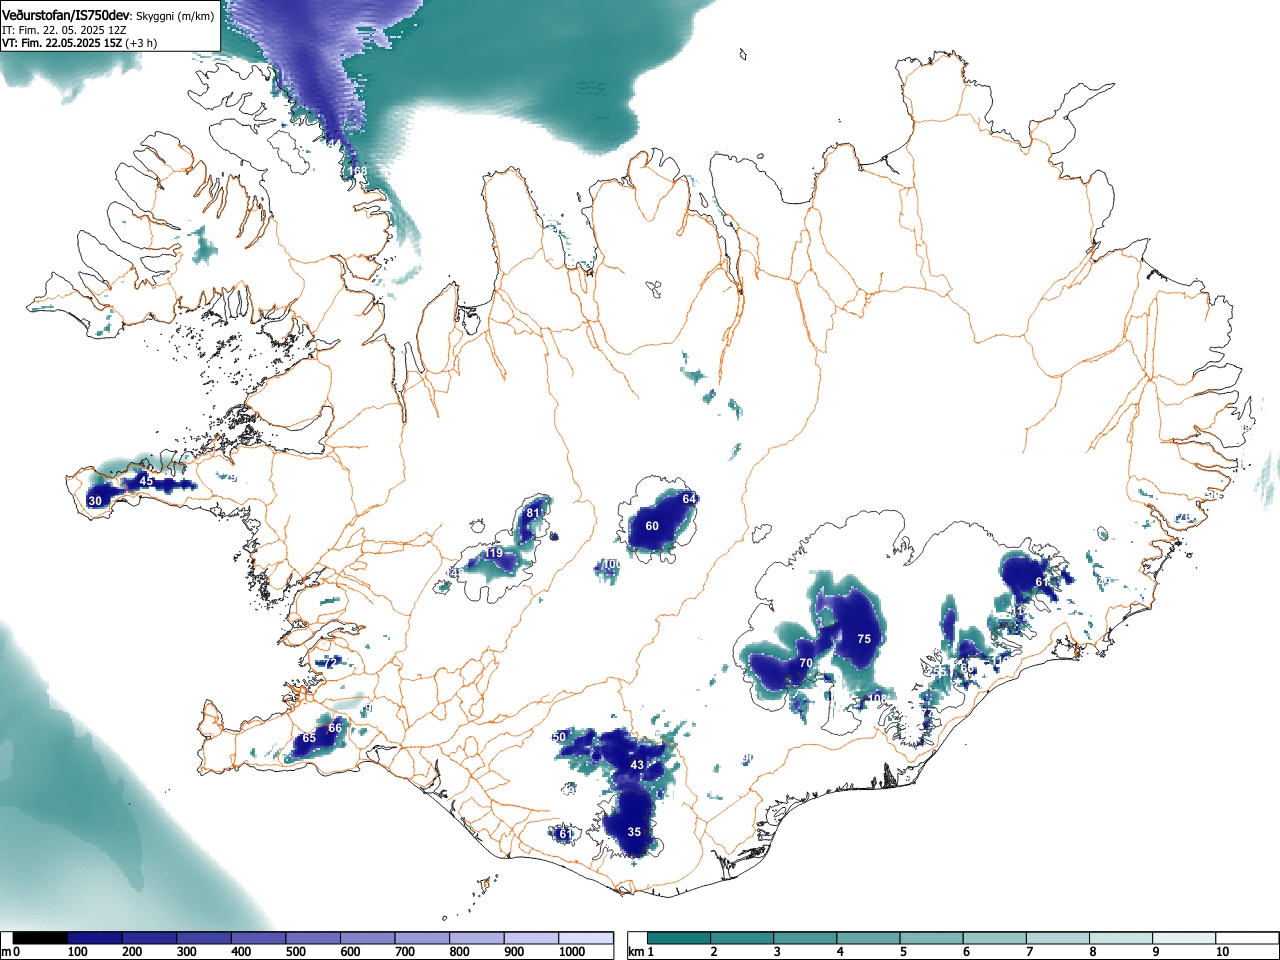Screen dimensions: 1280x960
Task: Select the VT: Fim. 22.05.2025 15Z valid time
Action: pyautogui.click(x=62, y=43)
